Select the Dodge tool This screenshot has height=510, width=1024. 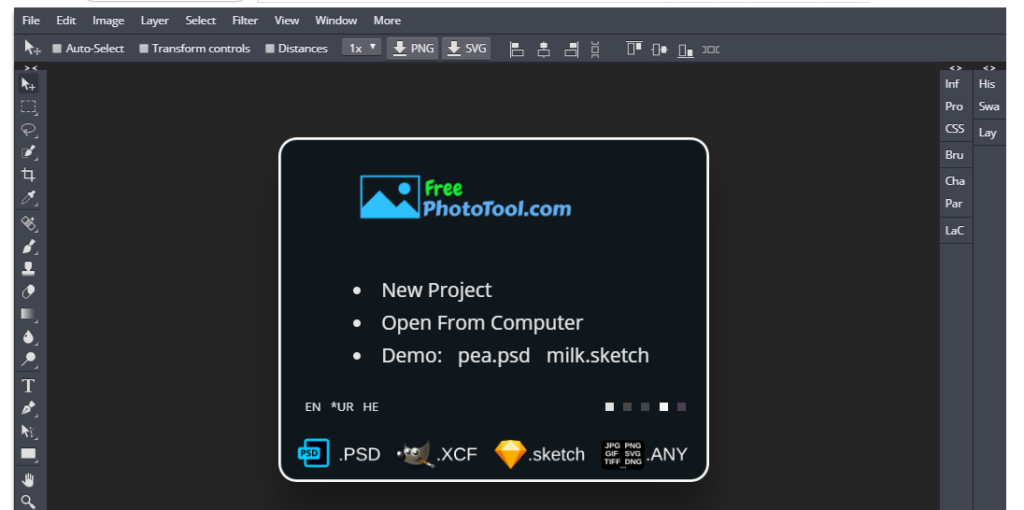(28, 359)
